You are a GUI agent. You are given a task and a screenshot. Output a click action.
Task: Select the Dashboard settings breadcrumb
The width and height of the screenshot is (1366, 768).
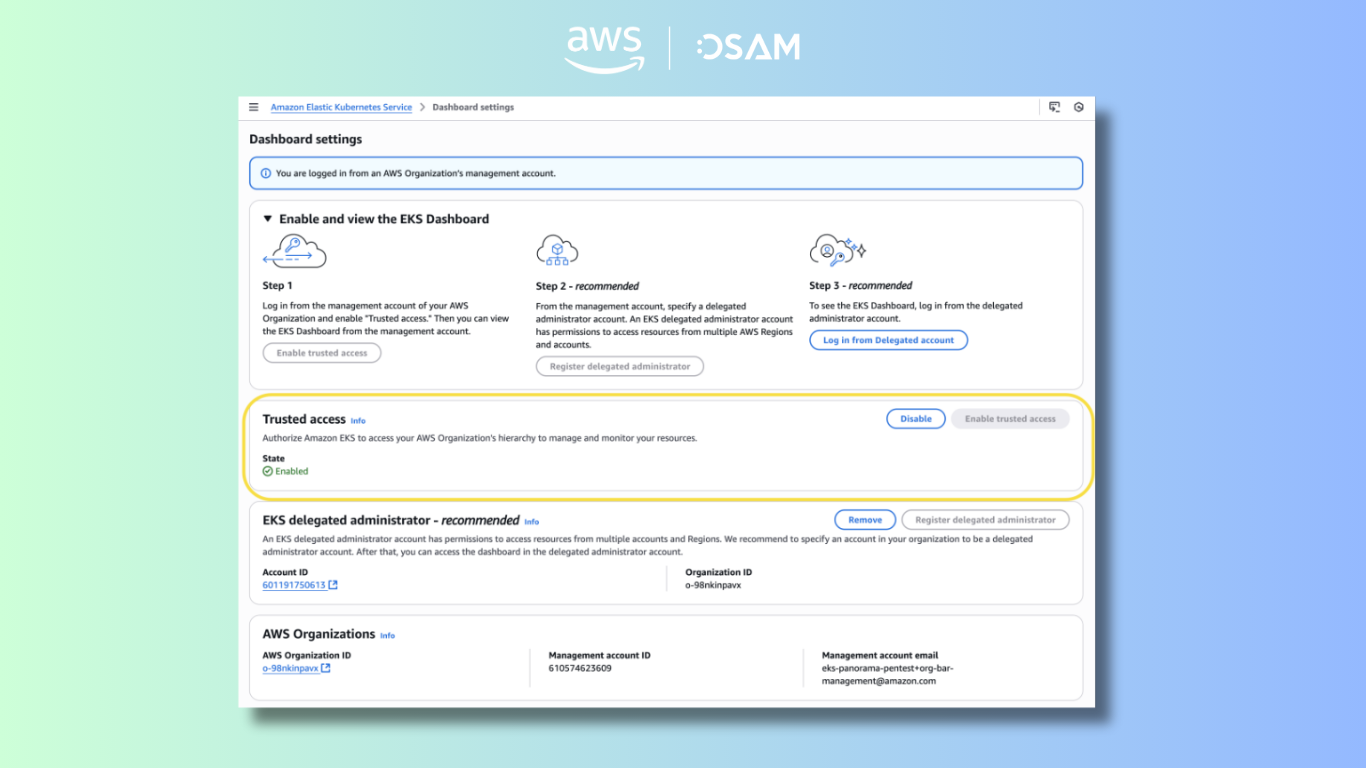point(473,107)
